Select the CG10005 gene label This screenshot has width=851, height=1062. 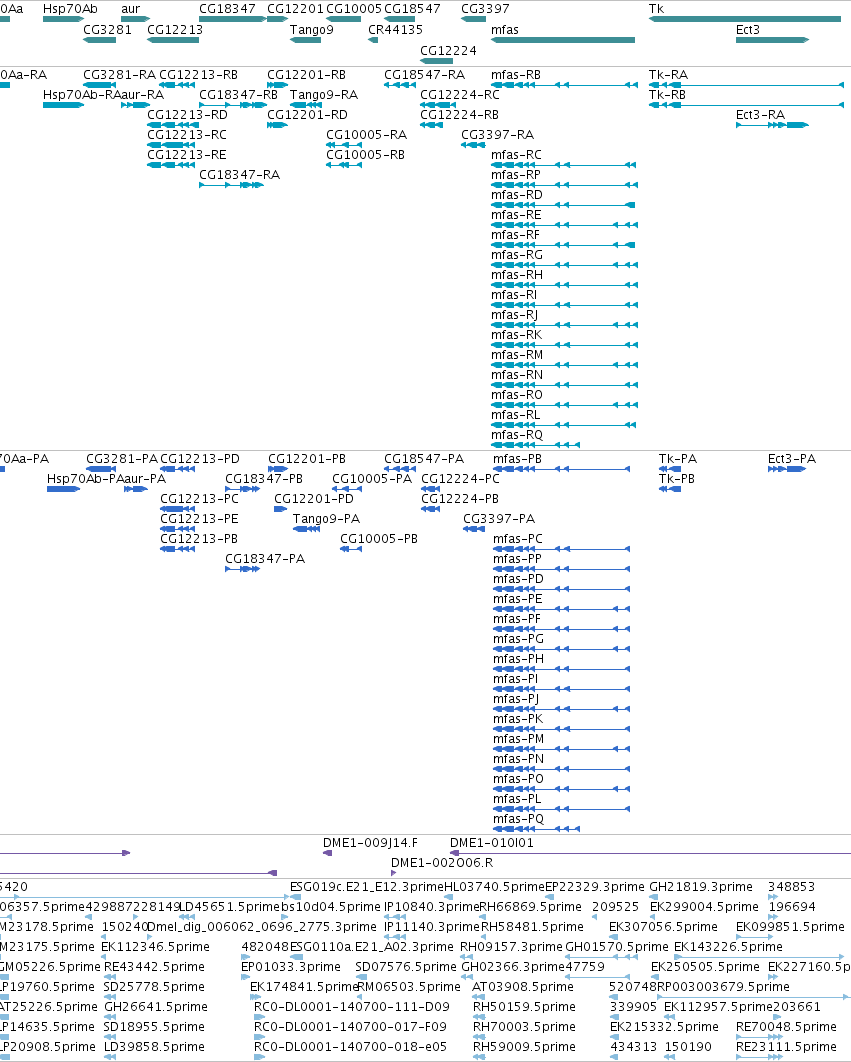coord(354,9)
